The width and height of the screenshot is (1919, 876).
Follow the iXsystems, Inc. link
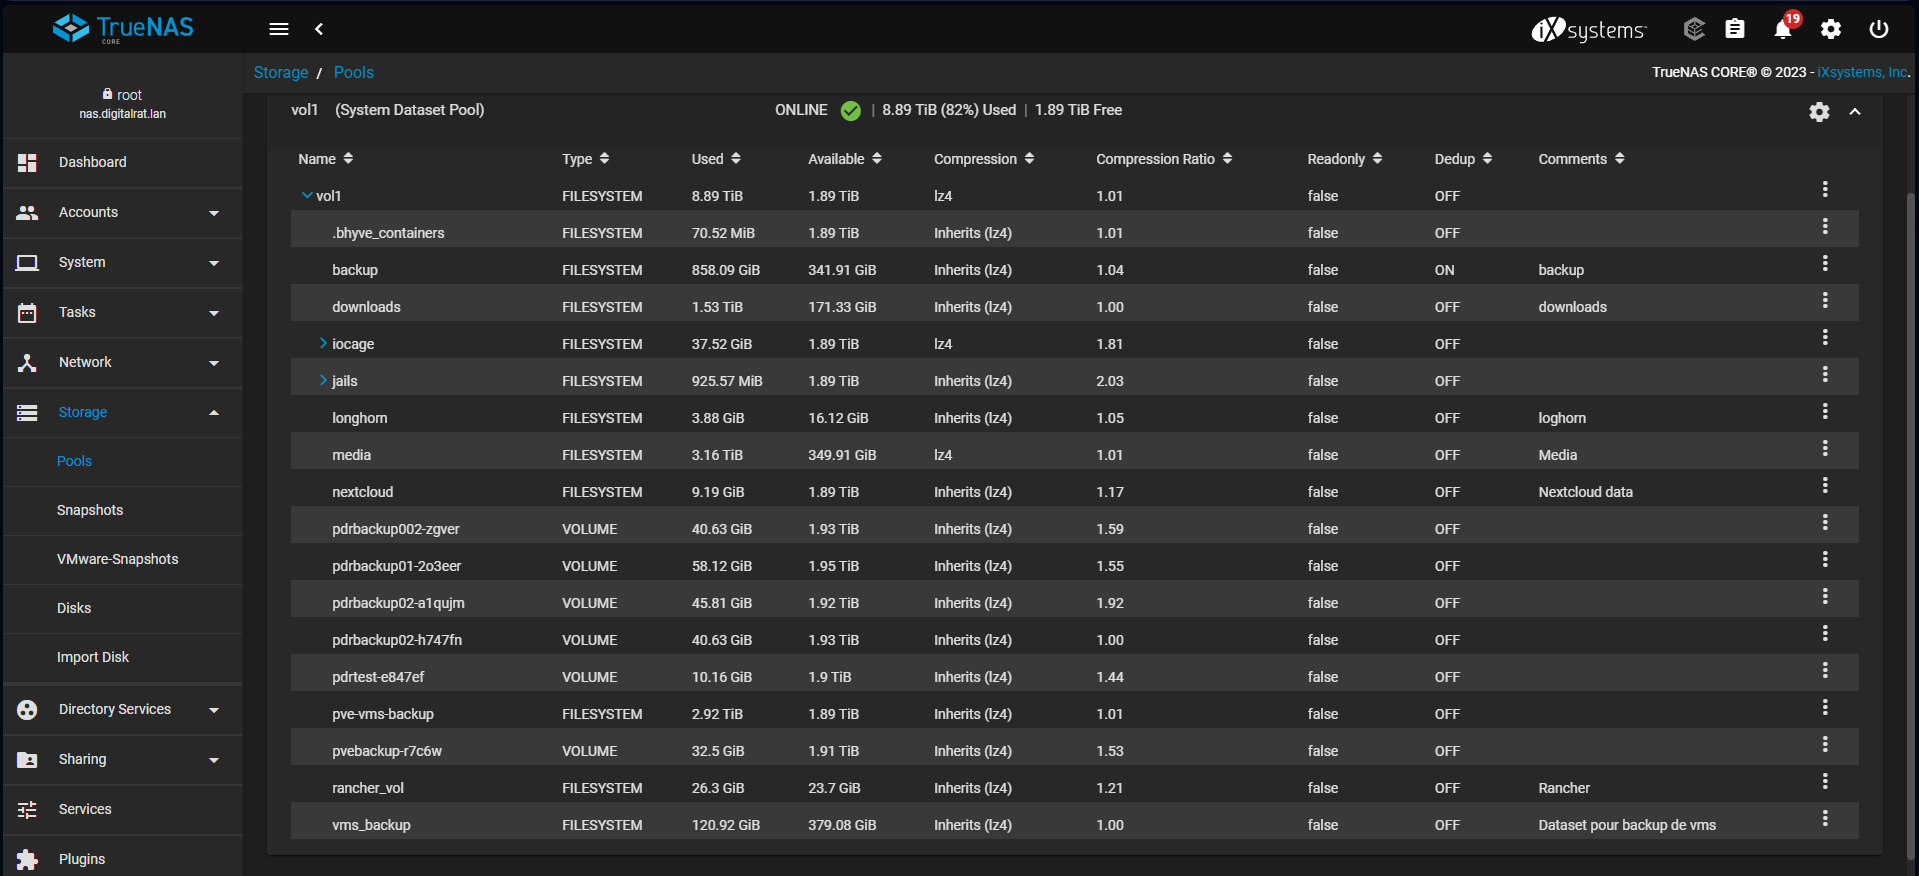[1862, 72]
